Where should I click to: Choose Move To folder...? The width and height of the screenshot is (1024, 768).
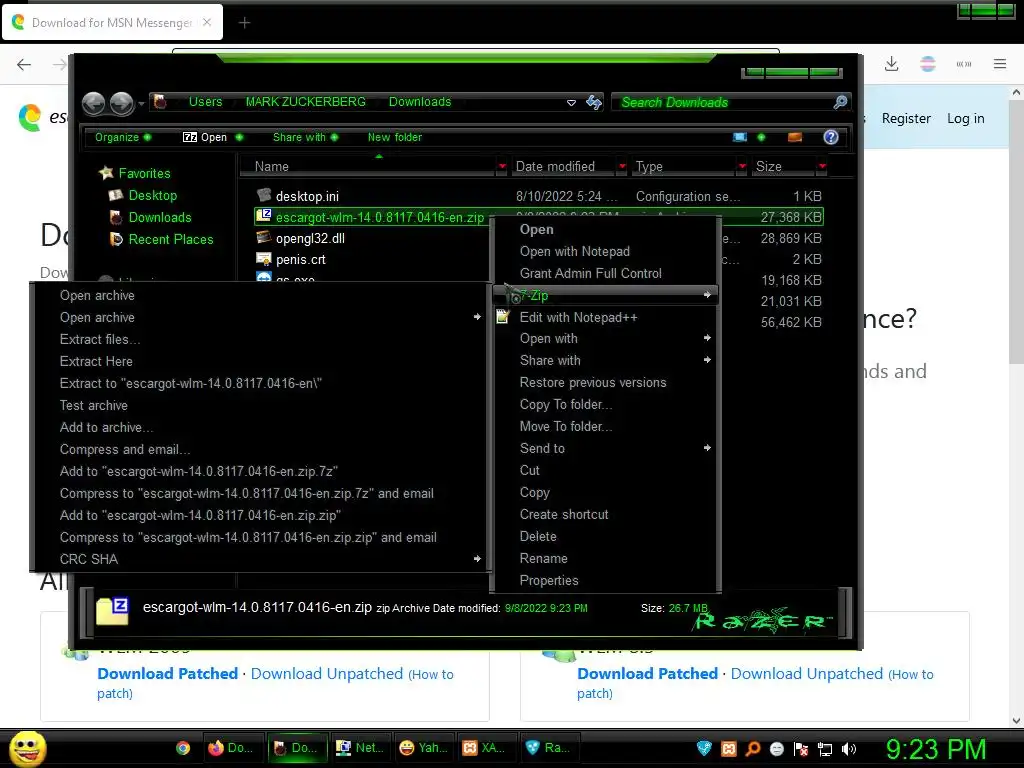point(605,426)
